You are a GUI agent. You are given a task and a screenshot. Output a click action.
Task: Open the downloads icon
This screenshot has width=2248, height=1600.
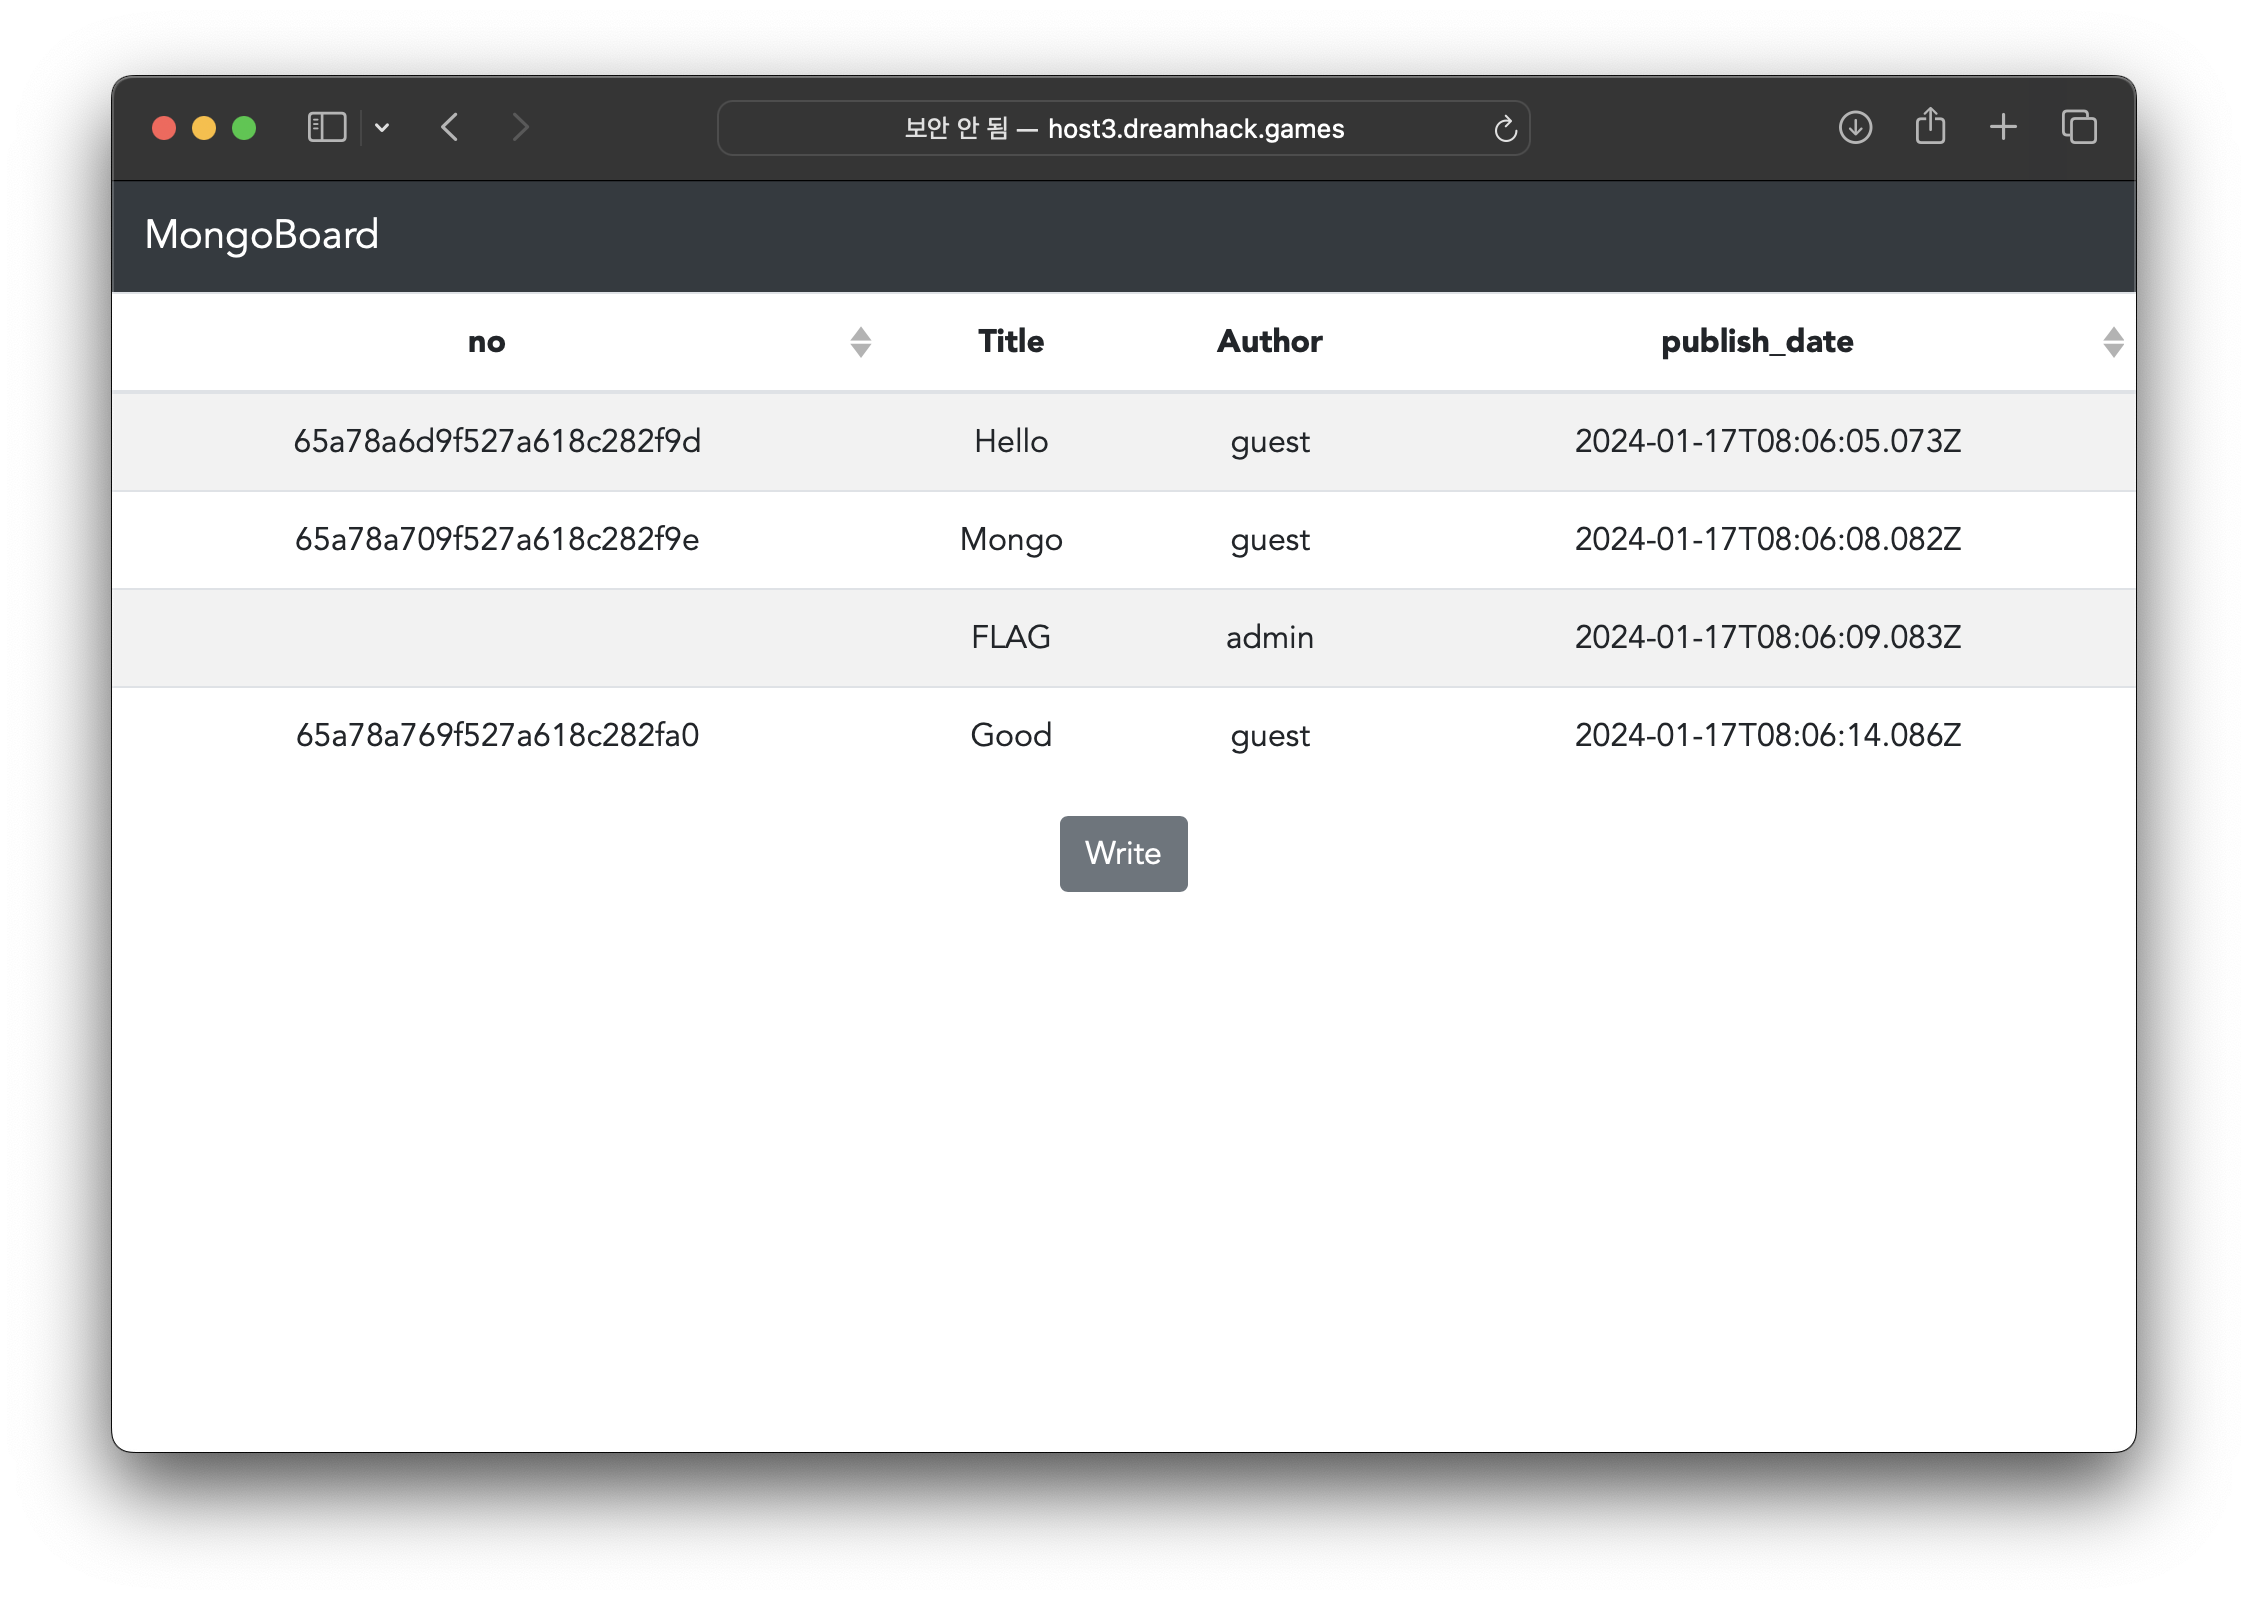[1855, 127]
